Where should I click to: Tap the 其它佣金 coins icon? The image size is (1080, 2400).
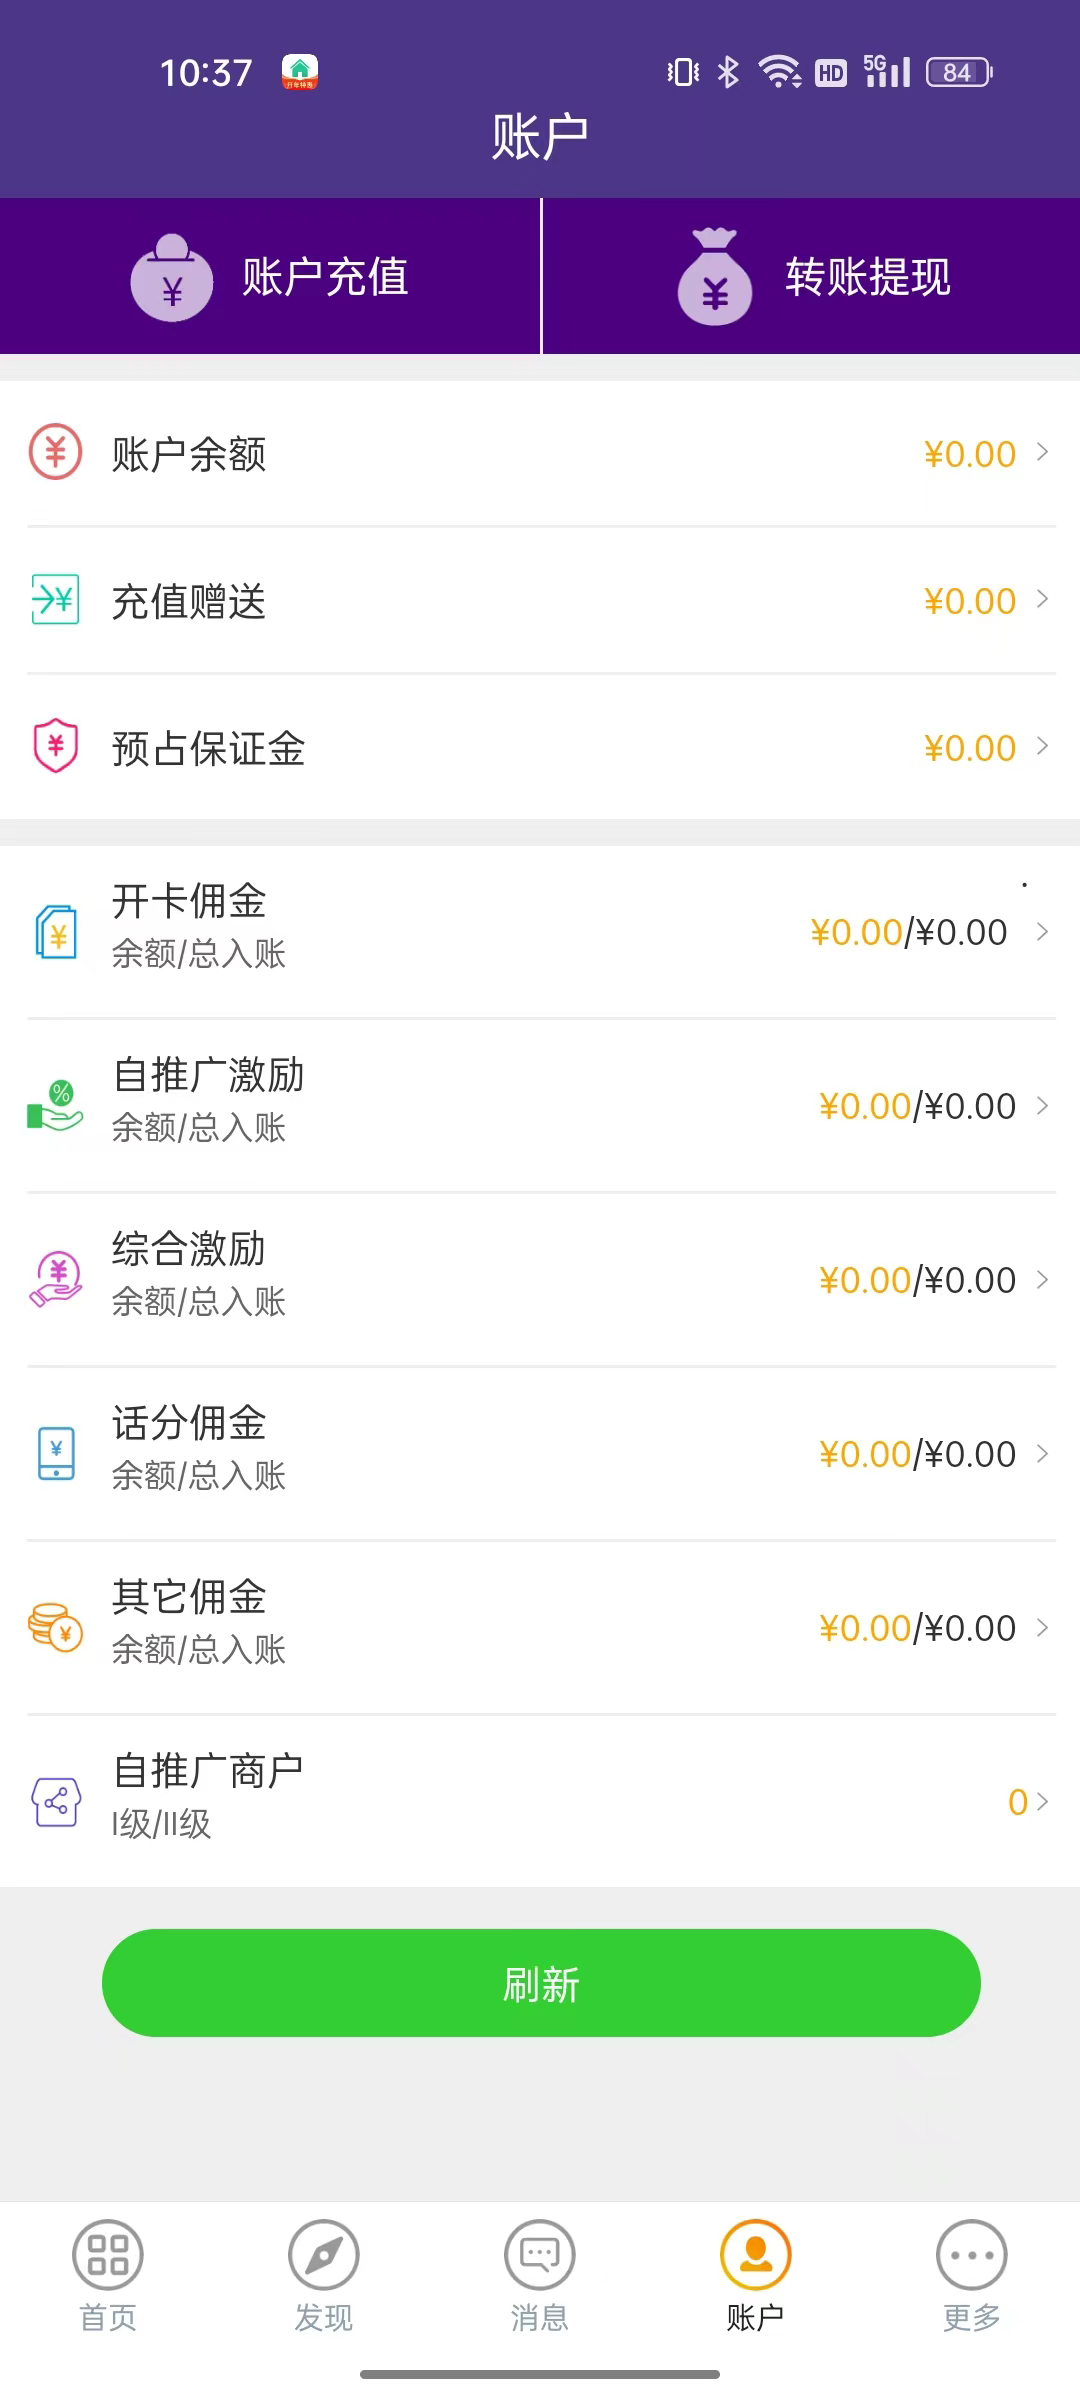[x=55, y=1627]
